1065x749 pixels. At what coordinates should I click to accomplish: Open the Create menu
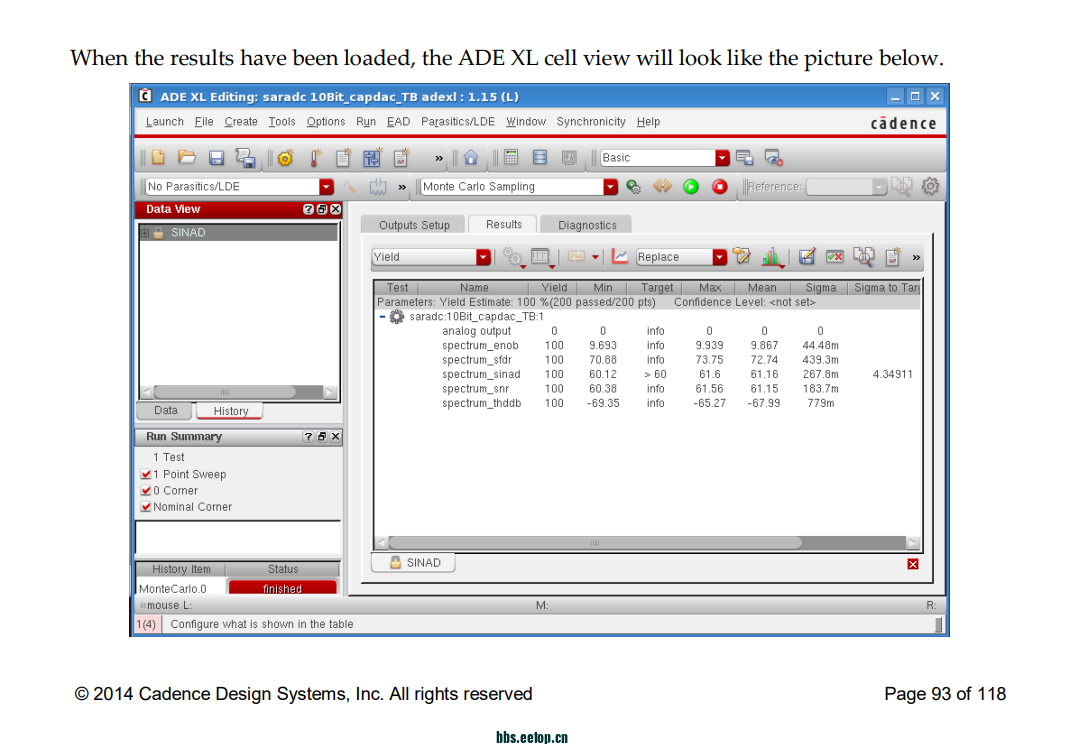pos(241,122)
